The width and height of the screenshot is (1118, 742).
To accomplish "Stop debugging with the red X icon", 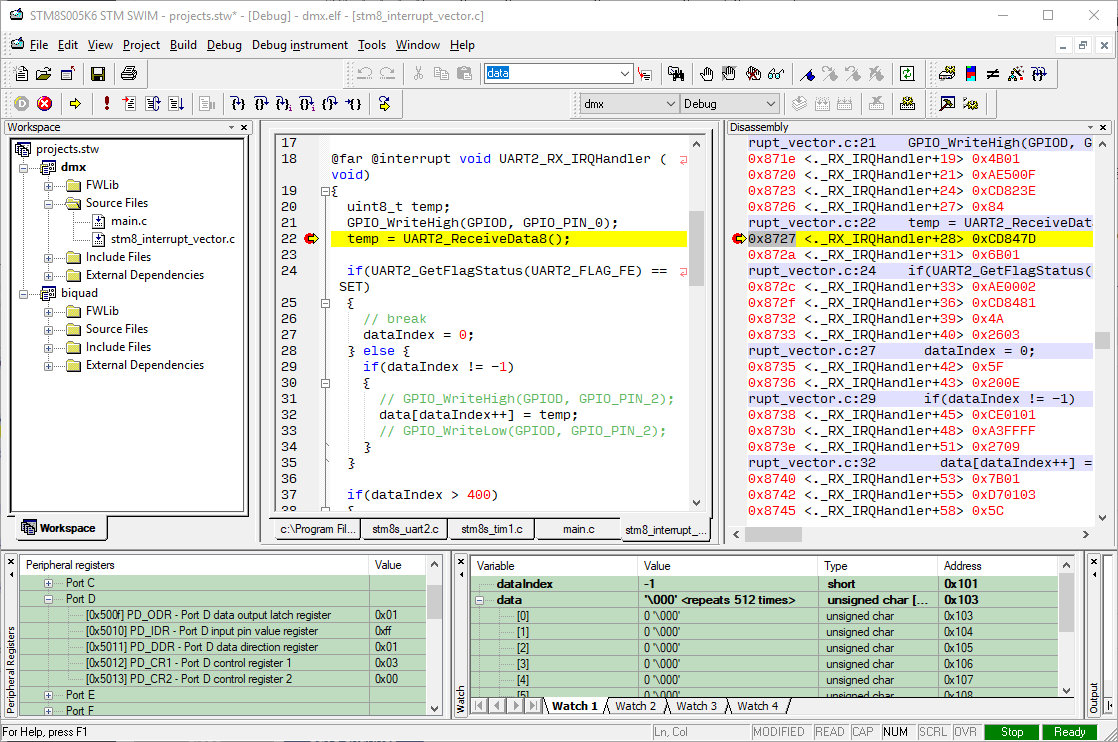I will click(x=45, y=104).
